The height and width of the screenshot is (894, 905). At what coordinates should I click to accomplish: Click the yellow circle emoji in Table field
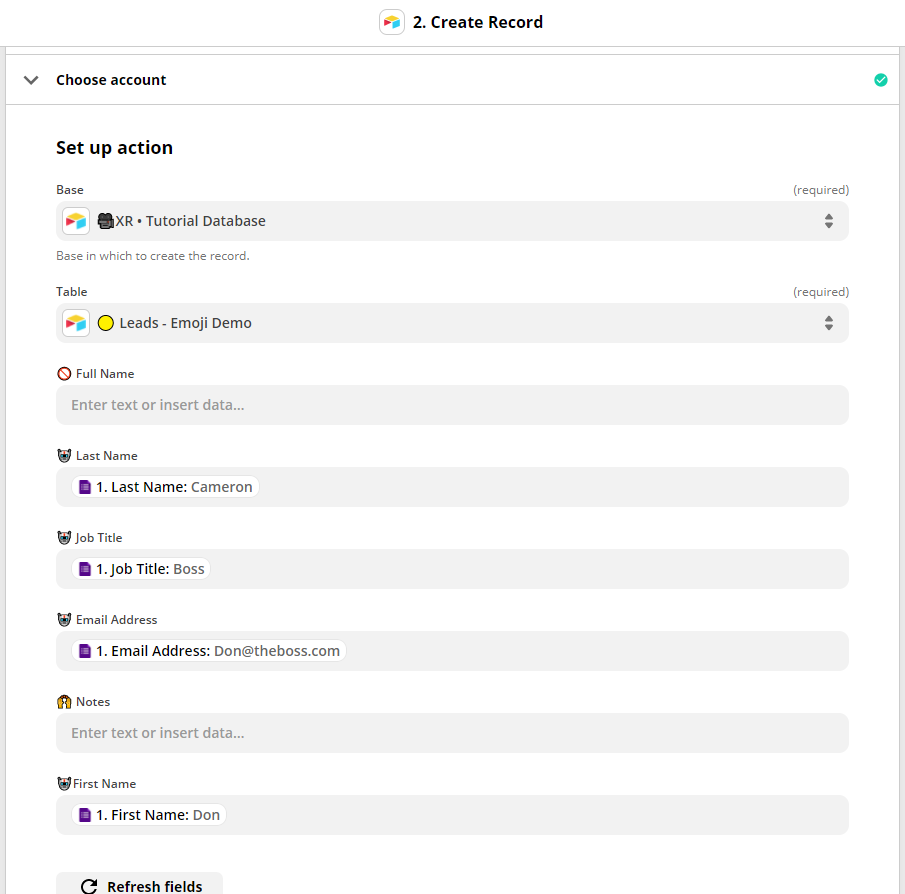(x=106, y=323)
